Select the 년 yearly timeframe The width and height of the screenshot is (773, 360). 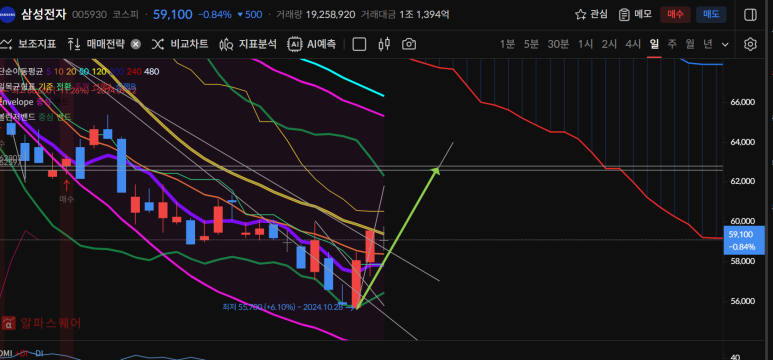point(707,44)
